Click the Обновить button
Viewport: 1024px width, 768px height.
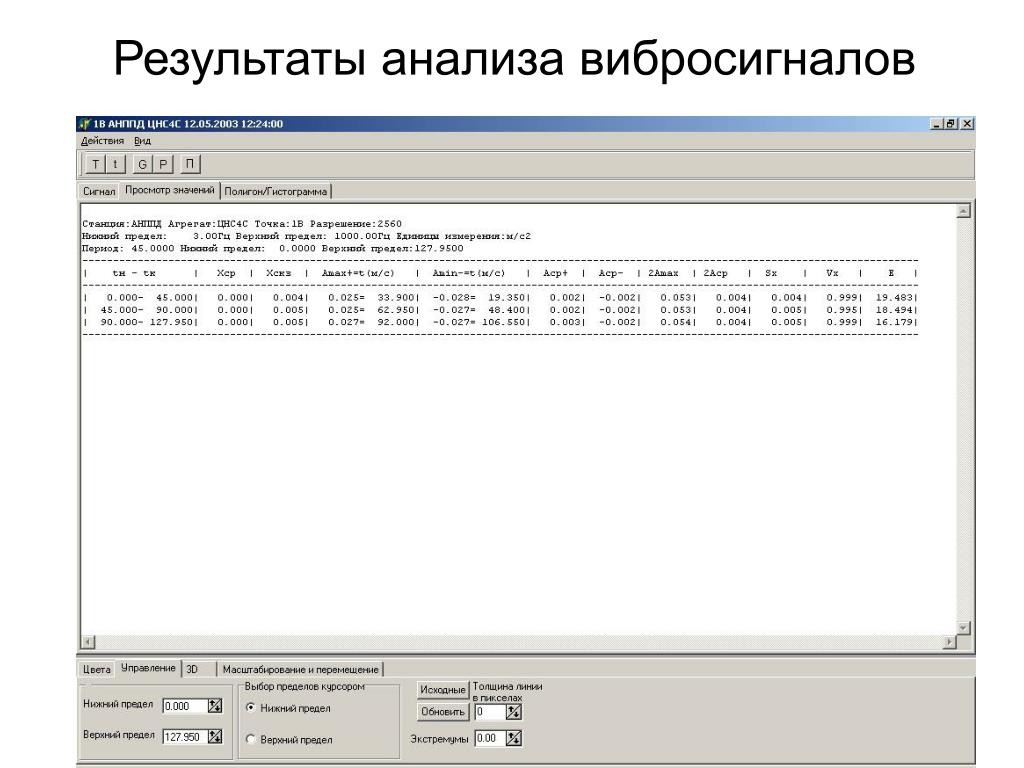click(x=443, y=712)
